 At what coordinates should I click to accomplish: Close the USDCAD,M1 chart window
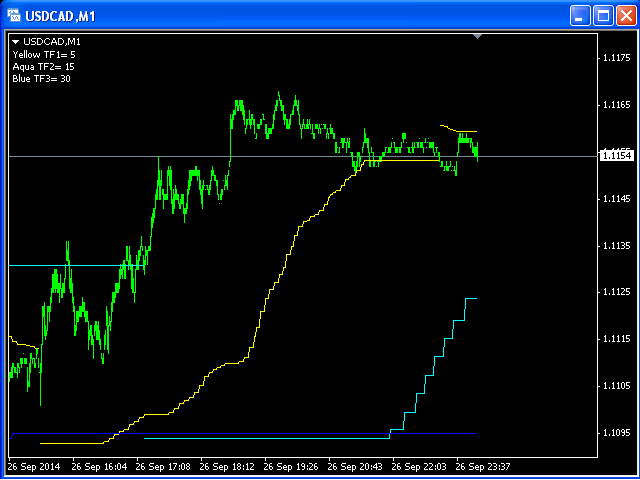pos(624,15)
